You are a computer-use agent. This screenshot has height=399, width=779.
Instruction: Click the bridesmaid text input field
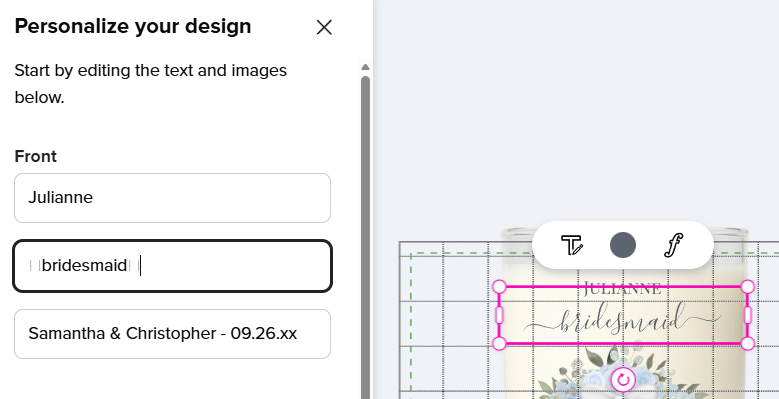tap(172, 266)
